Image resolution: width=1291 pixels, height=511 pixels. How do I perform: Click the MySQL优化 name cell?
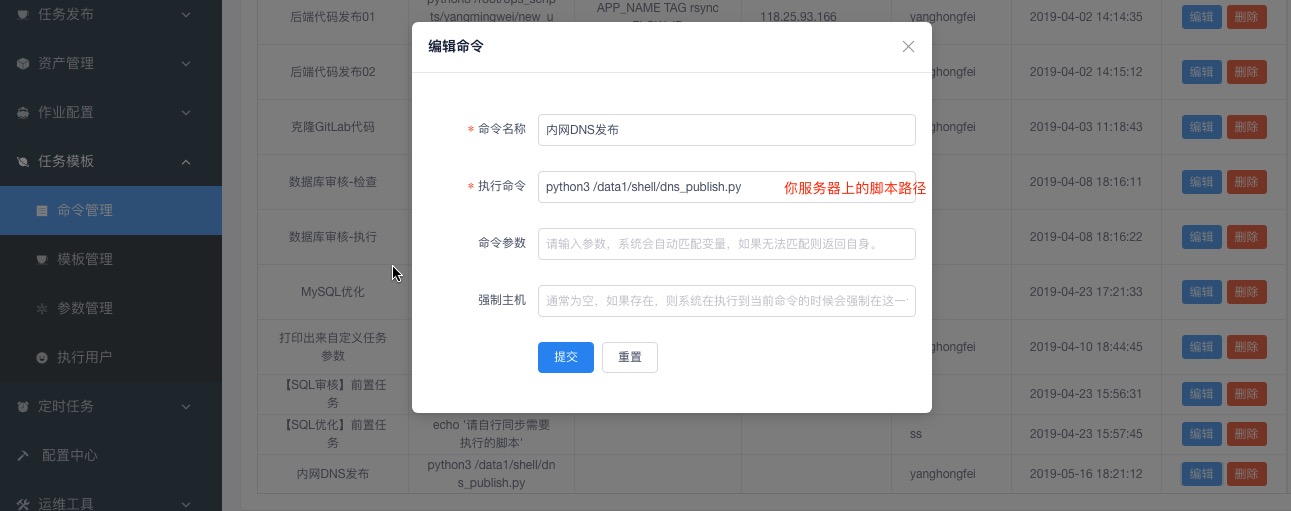pyautogui.click(x=333, y=292)
